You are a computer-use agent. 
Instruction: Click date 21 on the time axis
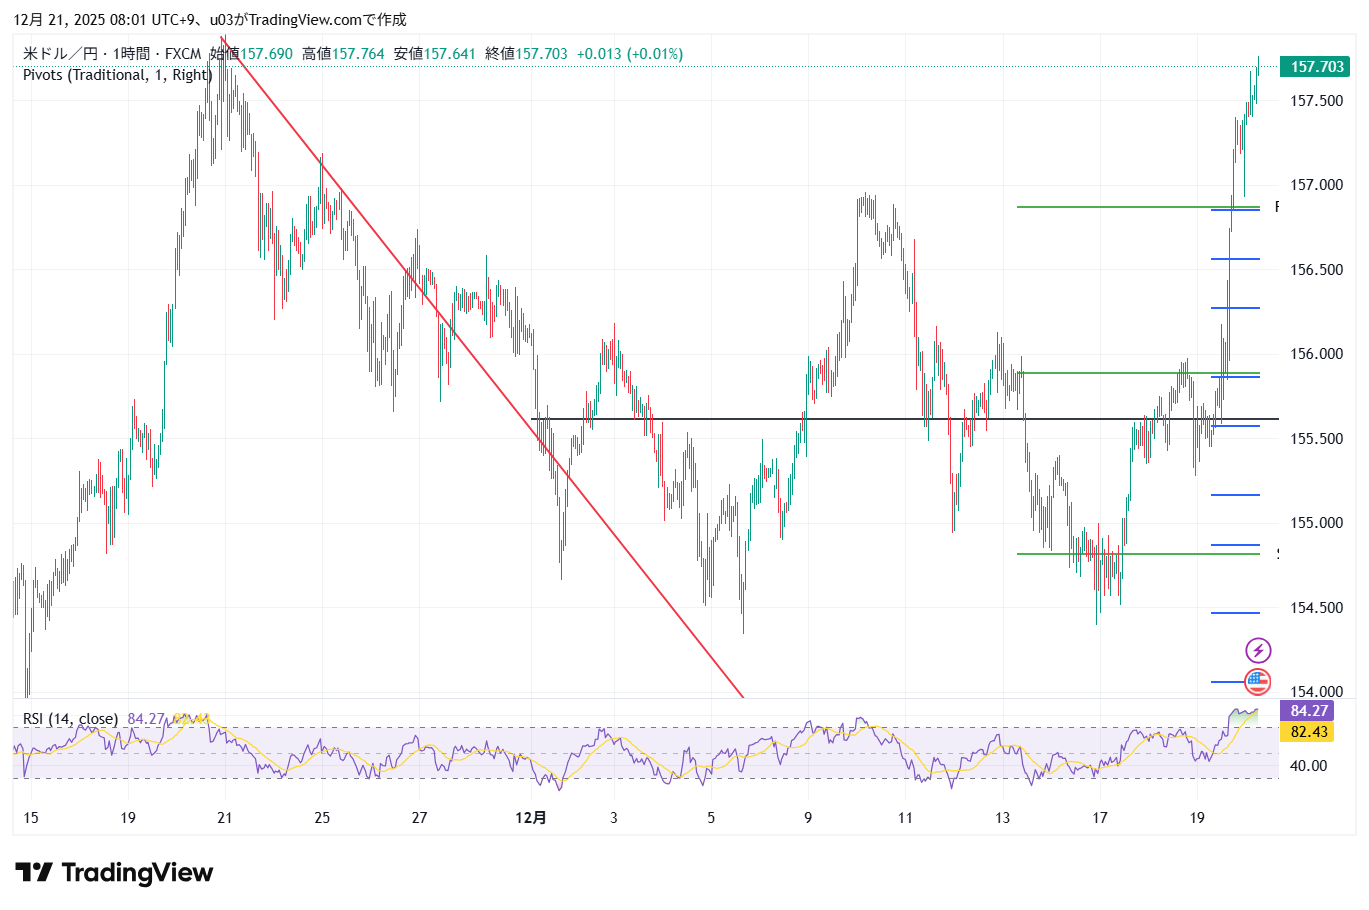225,818
